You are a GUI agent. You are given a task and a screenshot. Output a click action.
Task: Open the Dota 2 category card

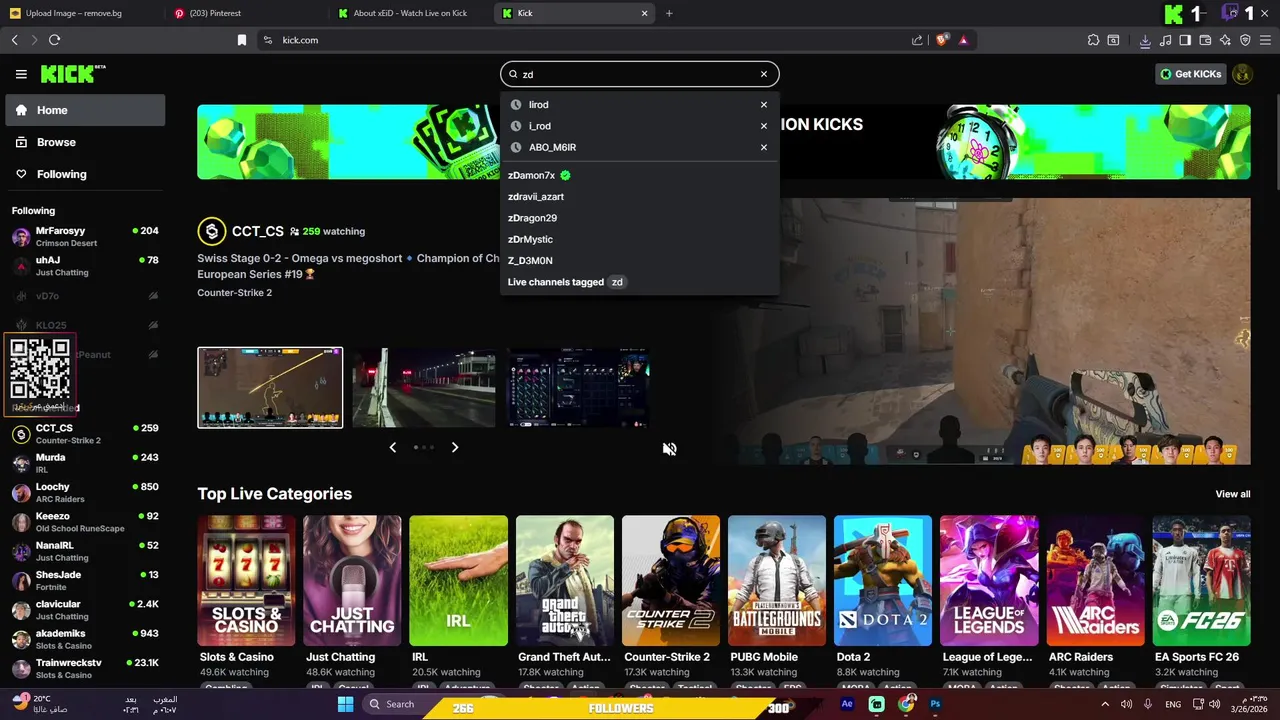point(883,581)
